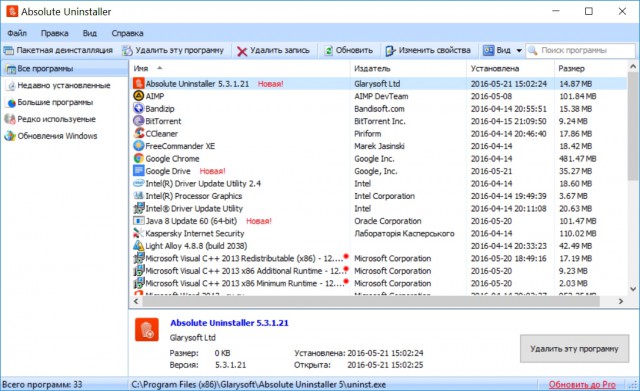
Task: Click the Intel(R) Processor Graphics icon
Action: [139, 196]
